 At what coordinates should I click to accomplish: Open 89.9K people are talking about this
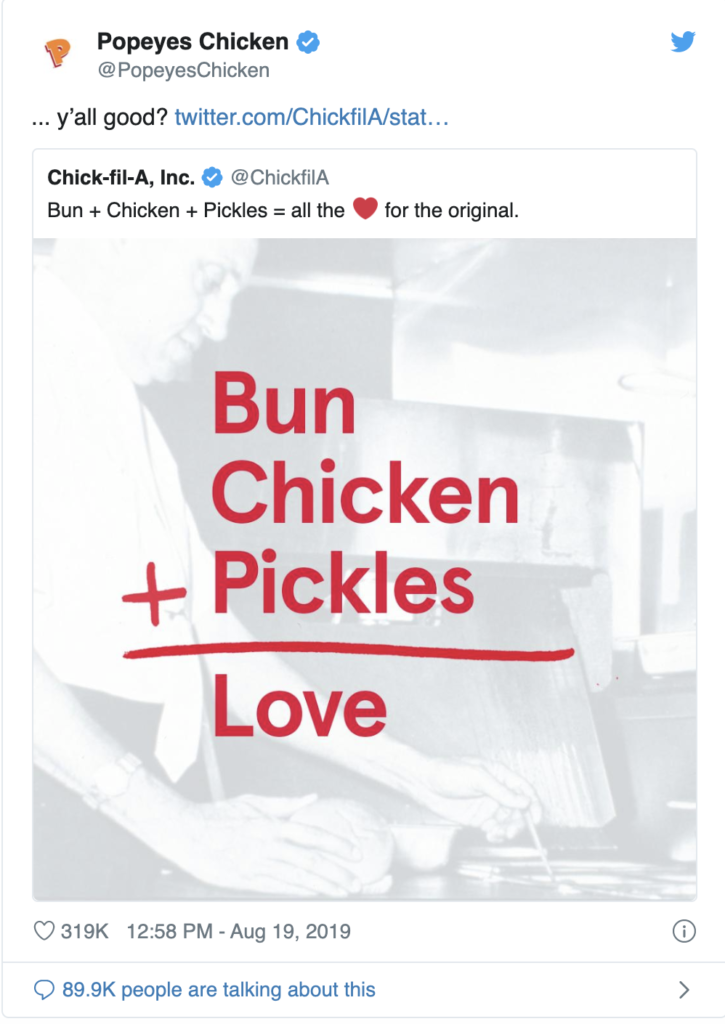pos(219,990)
